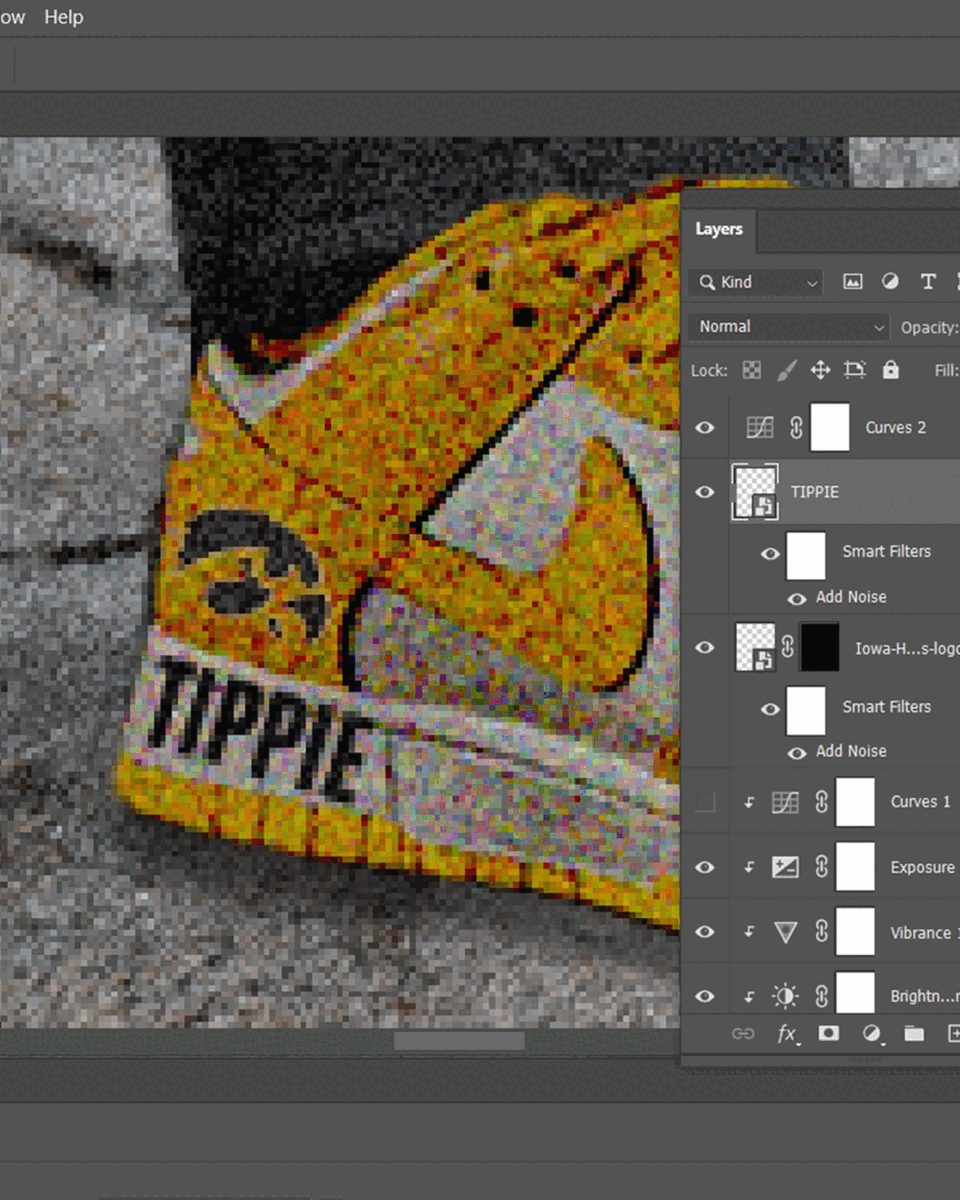Open the Kind filter type dropdown
Viewport: 960px width, 1200px height.
click(x=756, y=283)
